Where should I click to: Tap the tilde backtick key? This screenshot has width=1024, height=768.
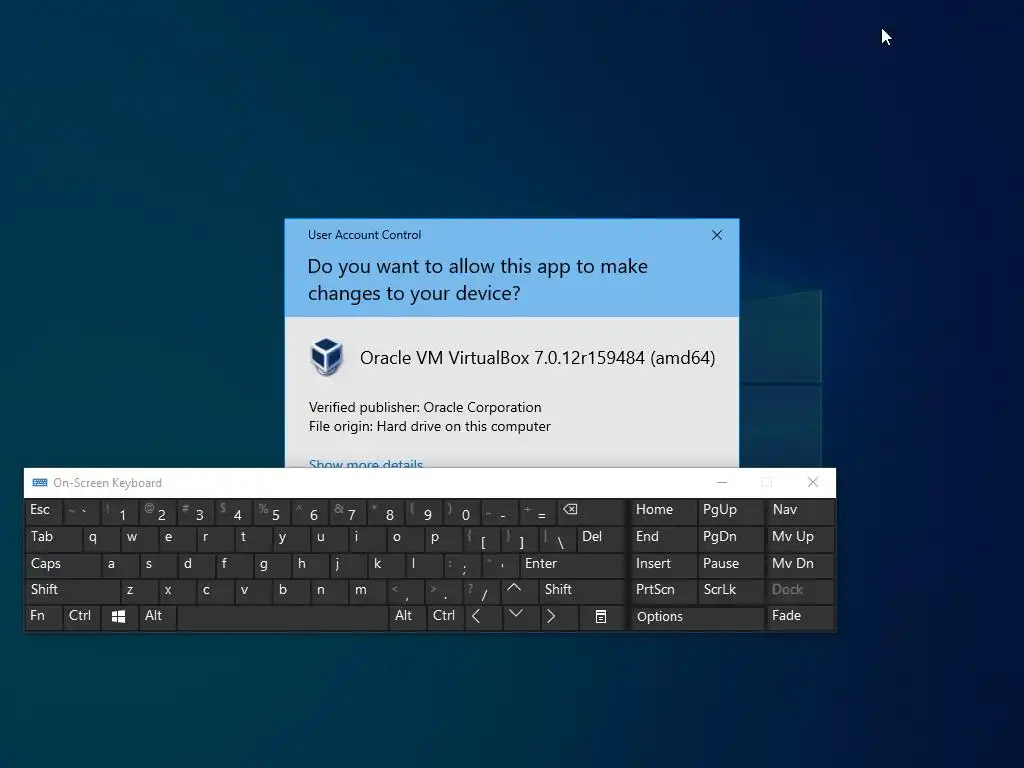pyautogui.click(x=81, y=513)
